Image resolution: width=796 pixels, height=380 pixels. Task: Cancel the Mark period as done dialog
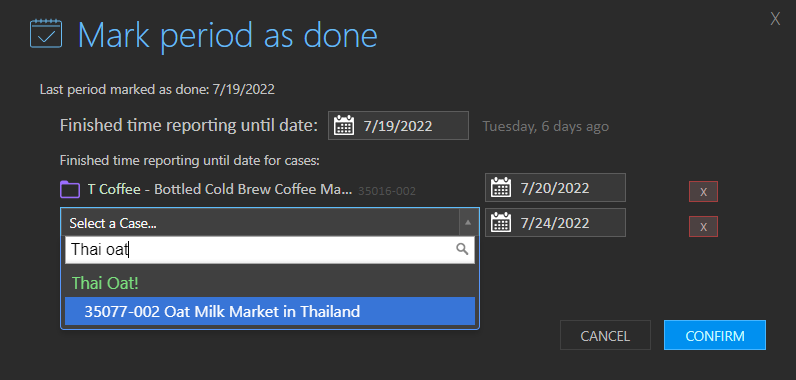click(605, 335)
